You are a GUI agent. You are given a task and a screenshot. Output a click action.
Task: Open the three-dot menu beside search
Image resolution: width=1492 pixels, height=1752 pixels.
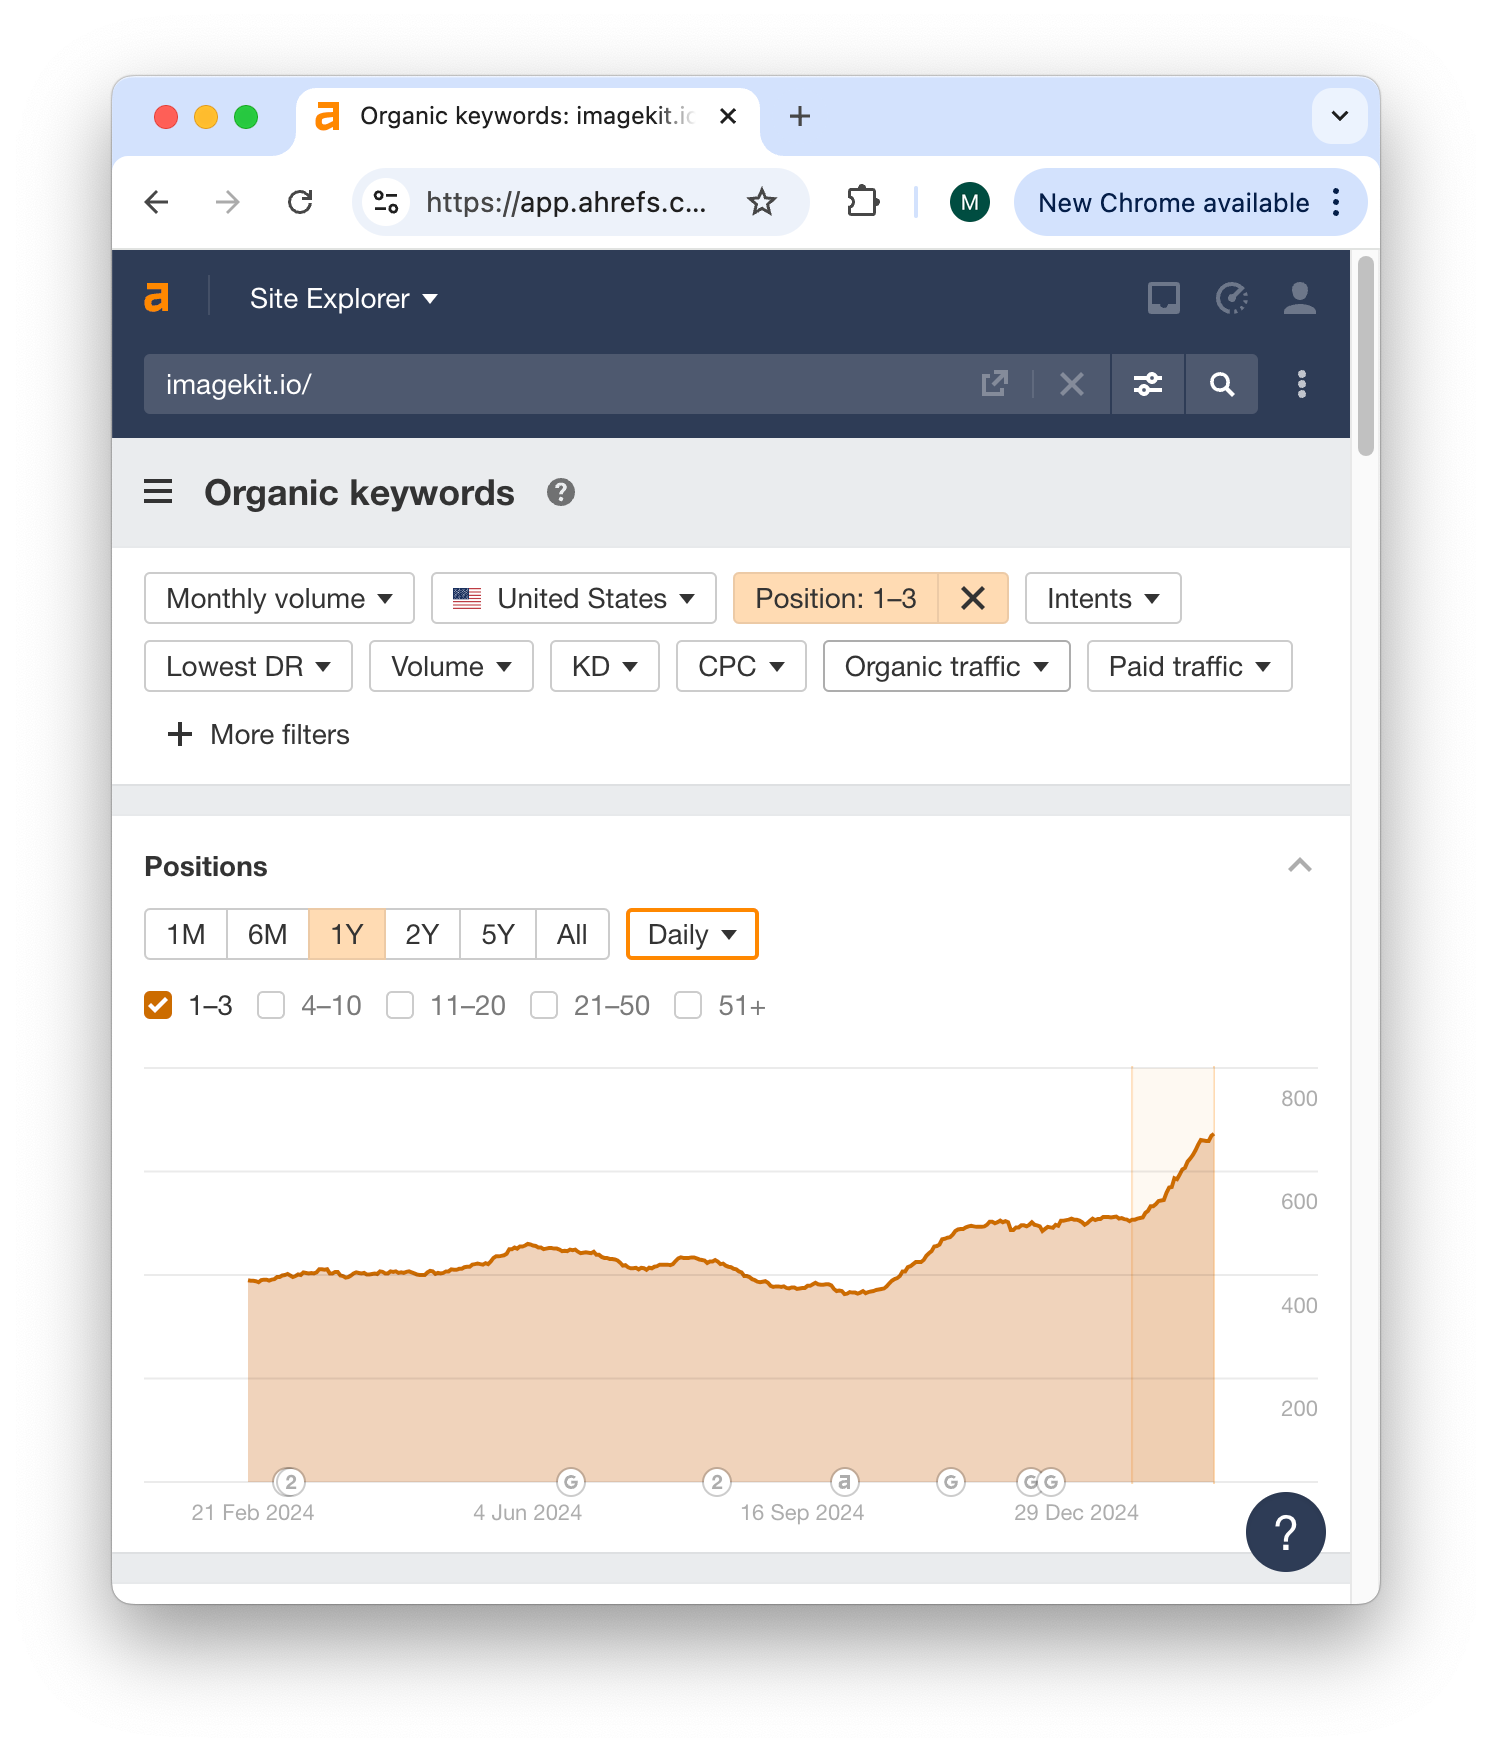(x=1302, y=384)
